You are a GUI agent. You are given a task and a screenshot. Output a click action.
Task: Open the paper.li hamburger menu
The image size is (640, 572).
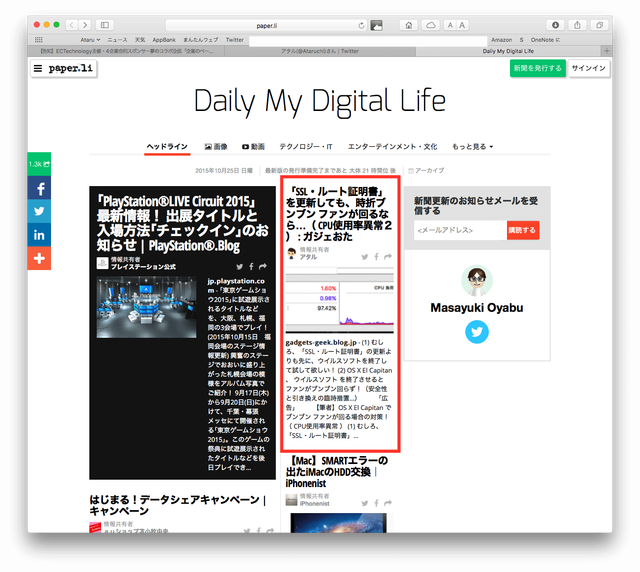click(38, 68)
